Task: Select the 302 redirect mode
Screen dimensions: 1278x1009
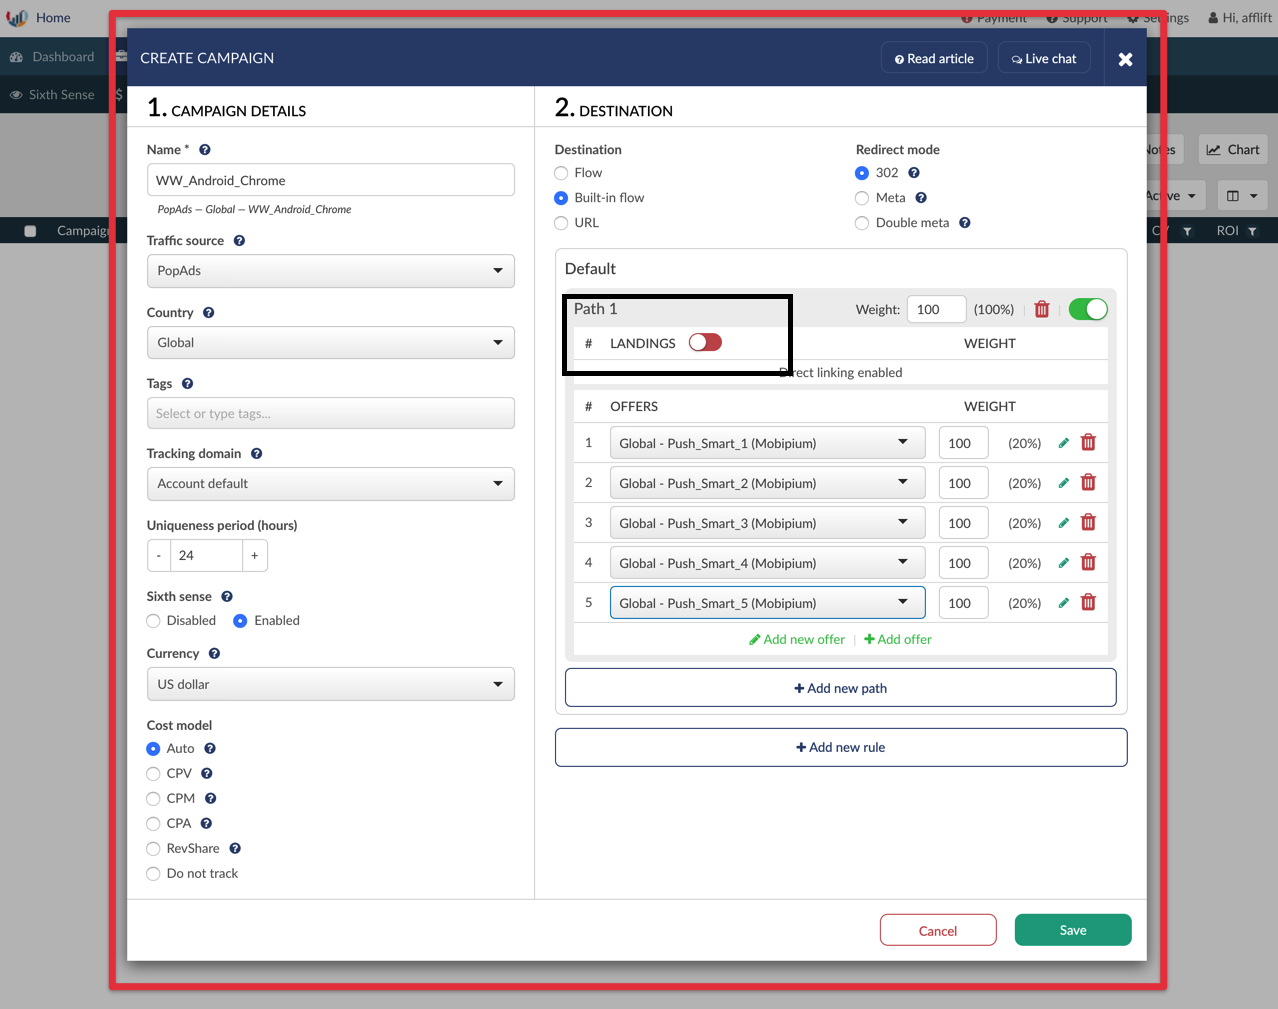Action: (x=862, y=174)
